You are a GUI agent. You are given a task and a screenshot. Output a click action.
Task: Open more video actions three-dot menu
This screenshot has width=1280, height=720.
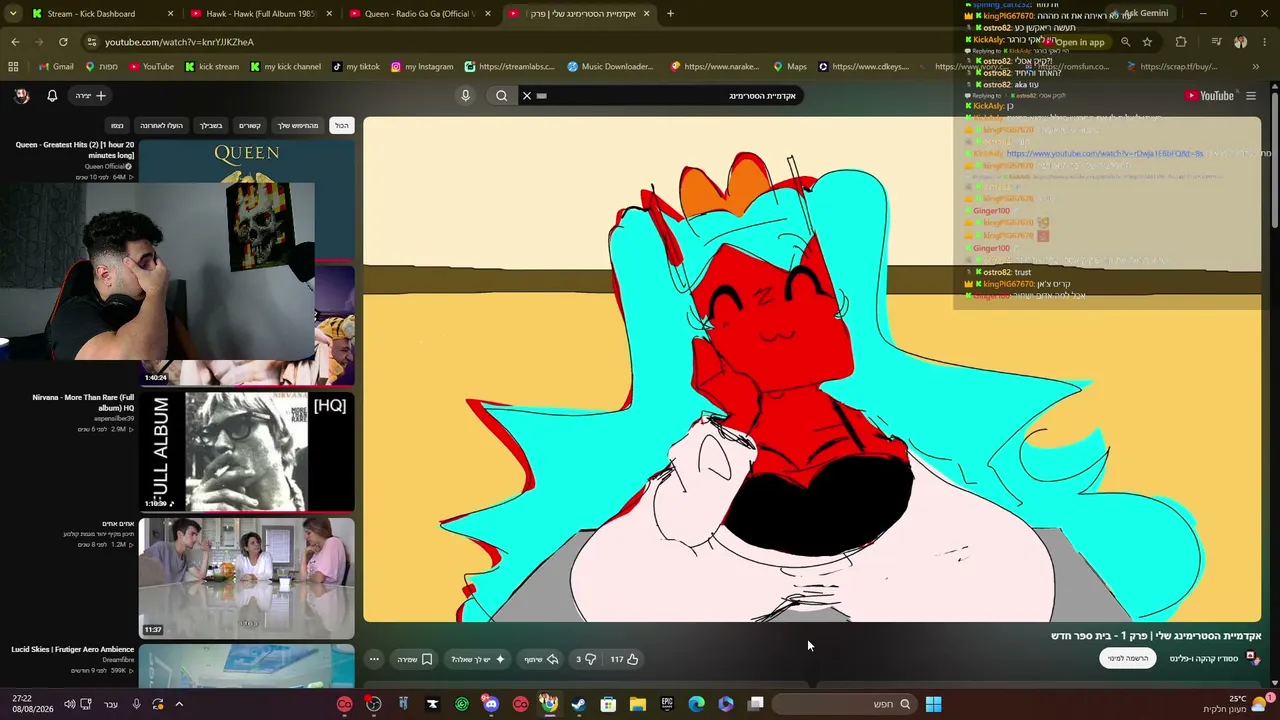click(x=374, y=659)
